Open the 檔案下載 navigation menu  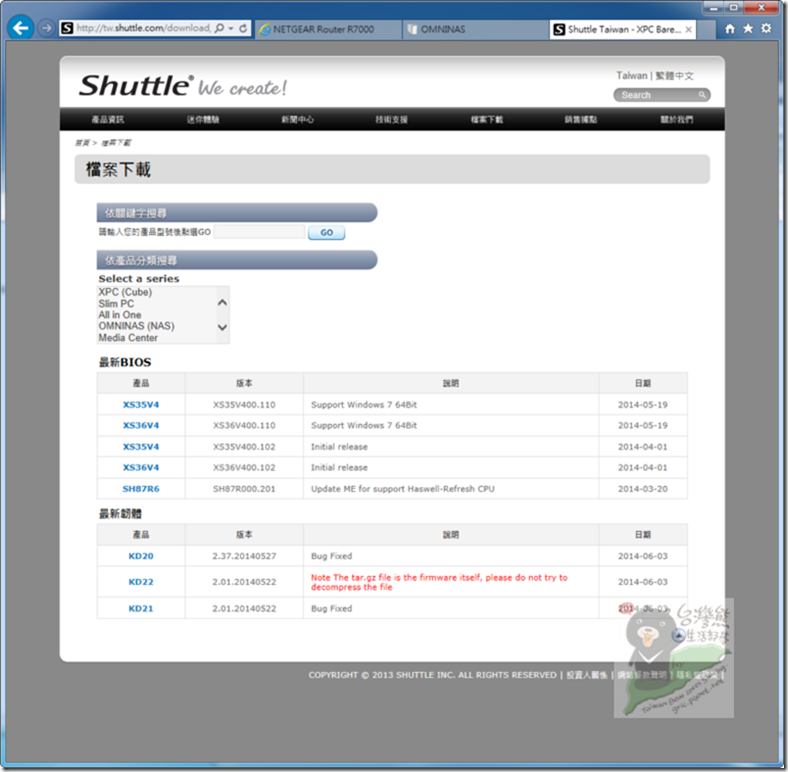tap(487, 119)
